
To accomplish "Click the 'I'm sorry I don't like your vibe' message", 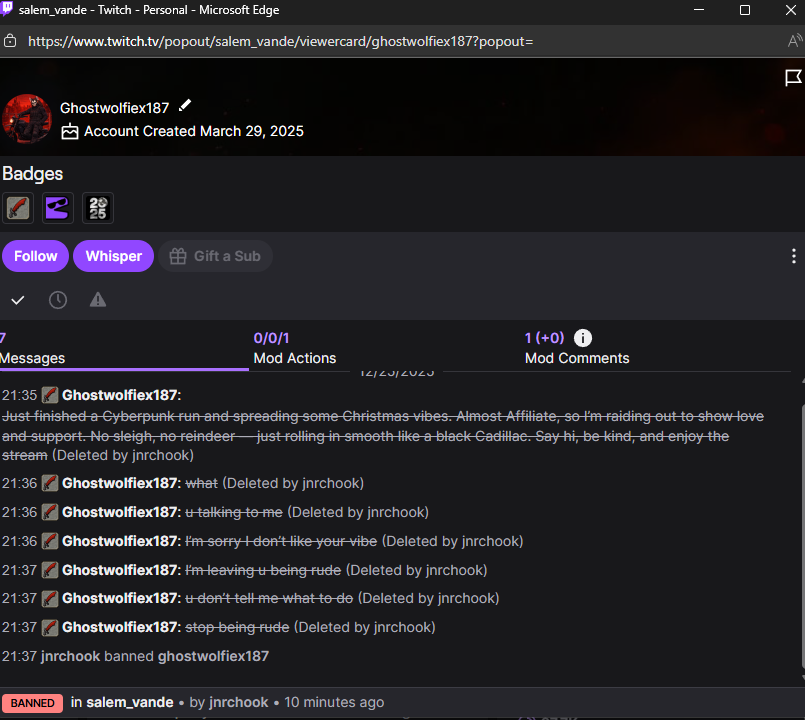I will click(281, 541).
